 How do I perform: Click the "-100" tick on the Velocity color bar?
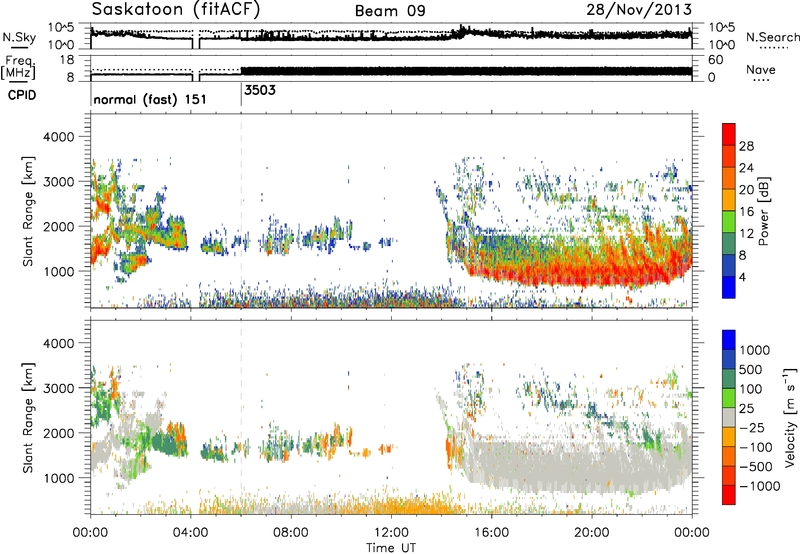[756, 447]
